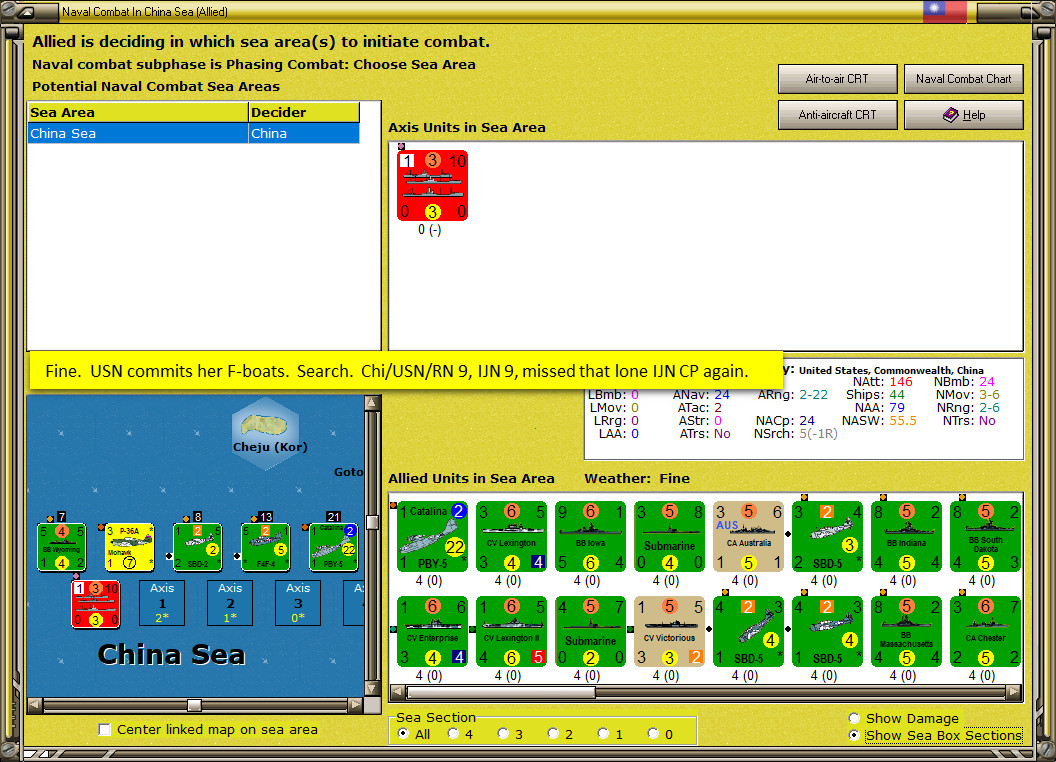This screenshot has width=1056, height=762.
Task: Pick the BB Iowa battleship counter
Action: point(591,536)
